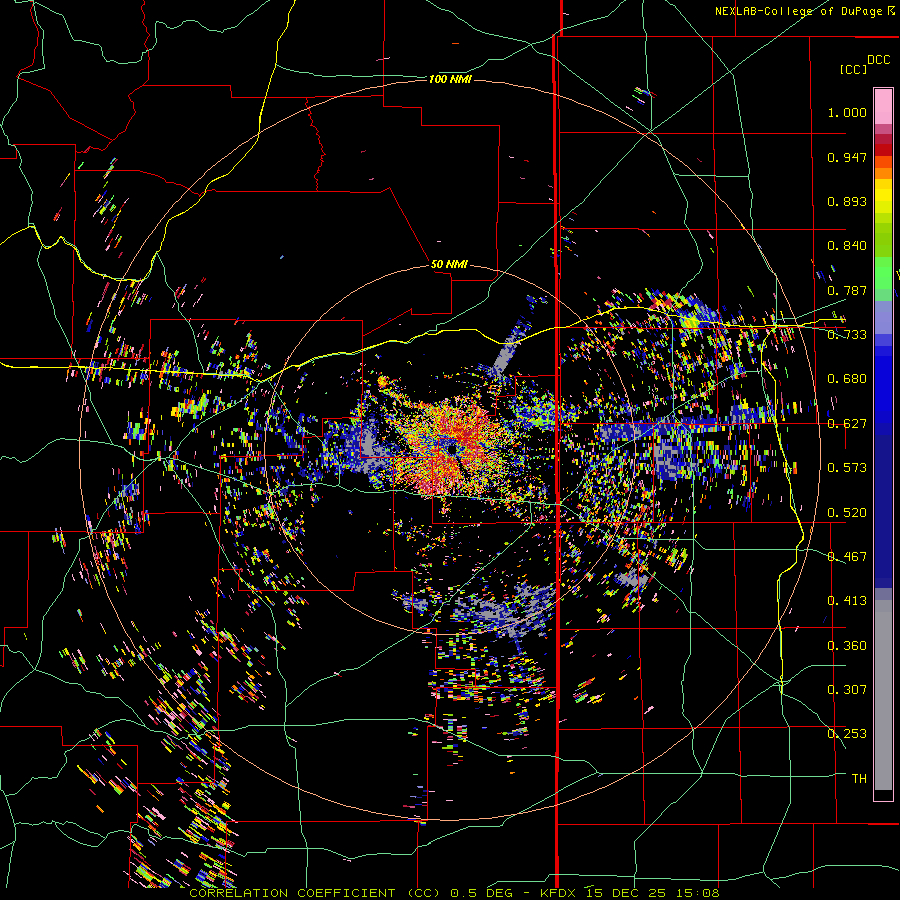Select the 0.733 legend value
Viewport: 900px width, 900px height.
pos(847,335)
